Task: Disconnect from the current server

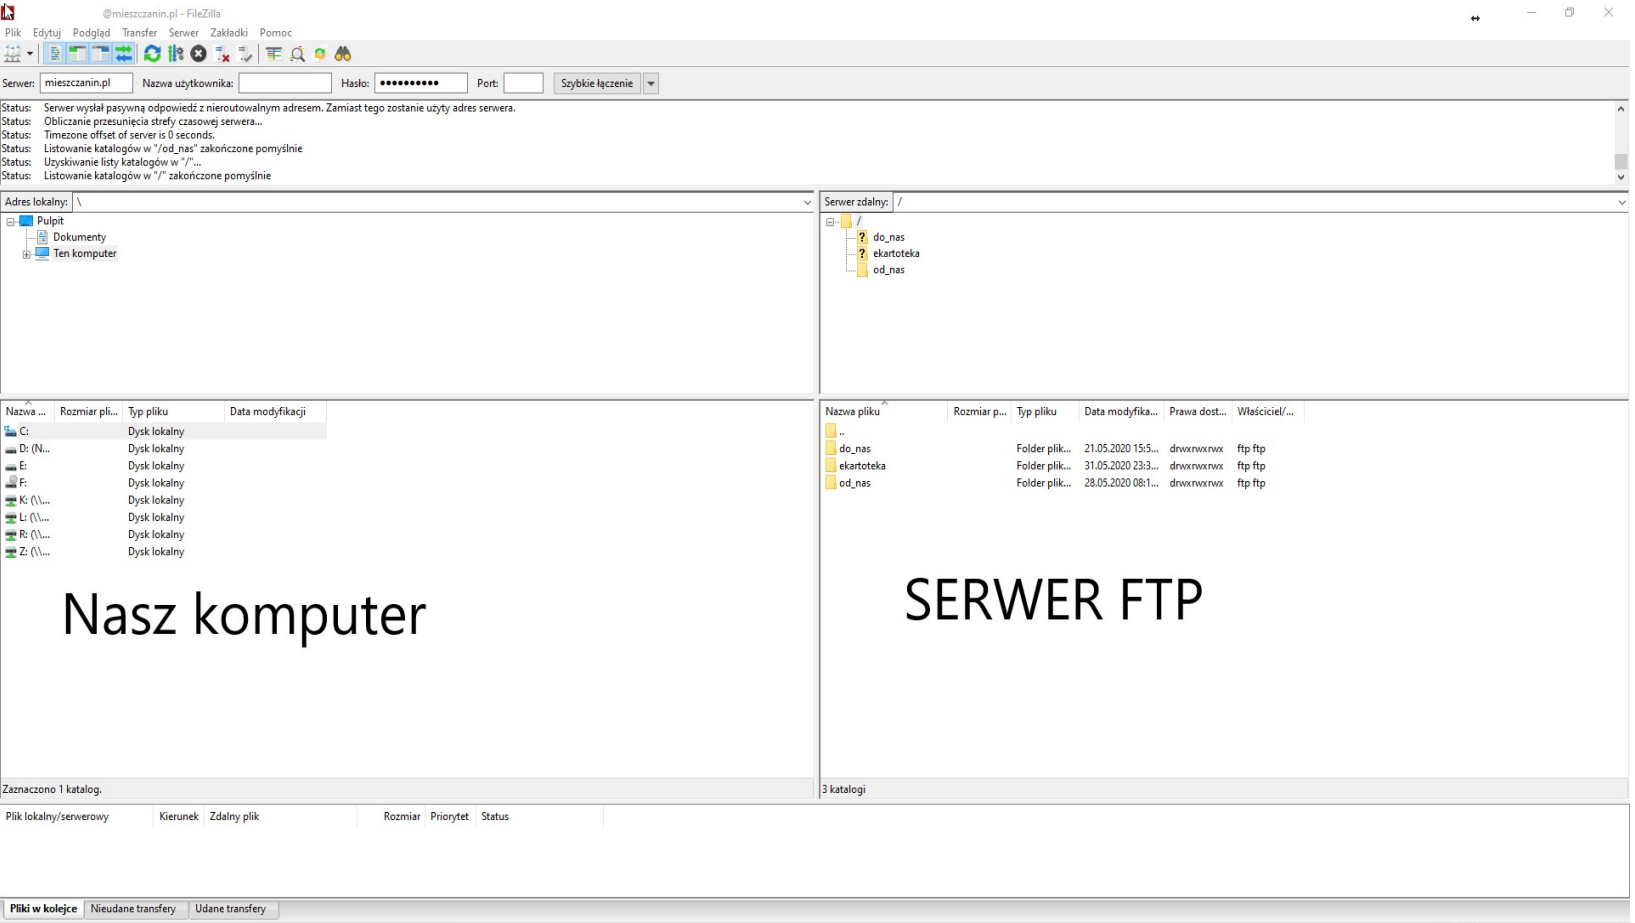Action: coord(223,54)
